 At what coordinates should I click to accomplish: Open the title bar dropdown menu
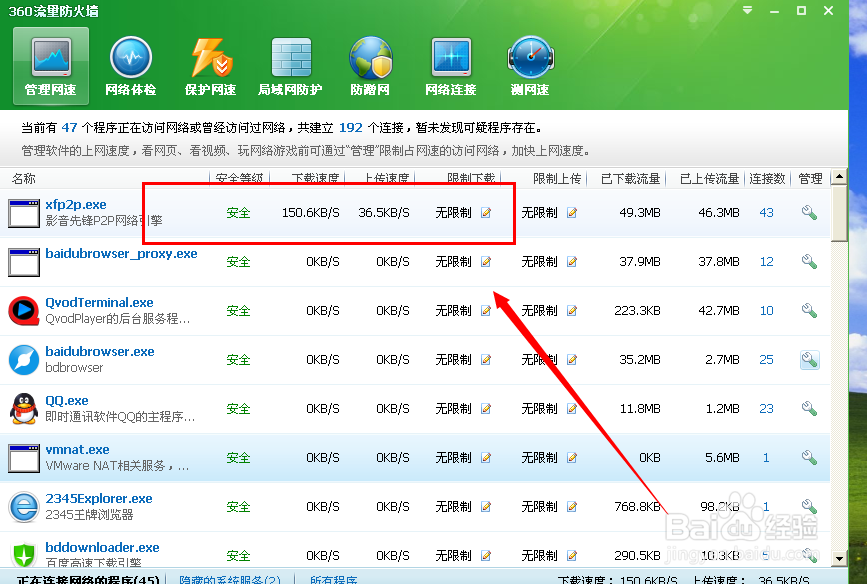[748, 11]
